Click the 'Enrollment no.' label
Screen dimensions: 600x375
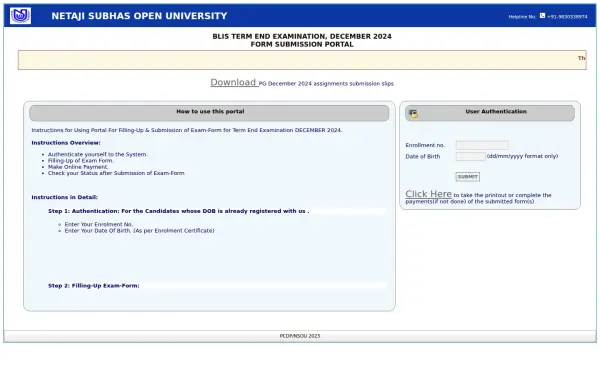click(x=425, y=145)
